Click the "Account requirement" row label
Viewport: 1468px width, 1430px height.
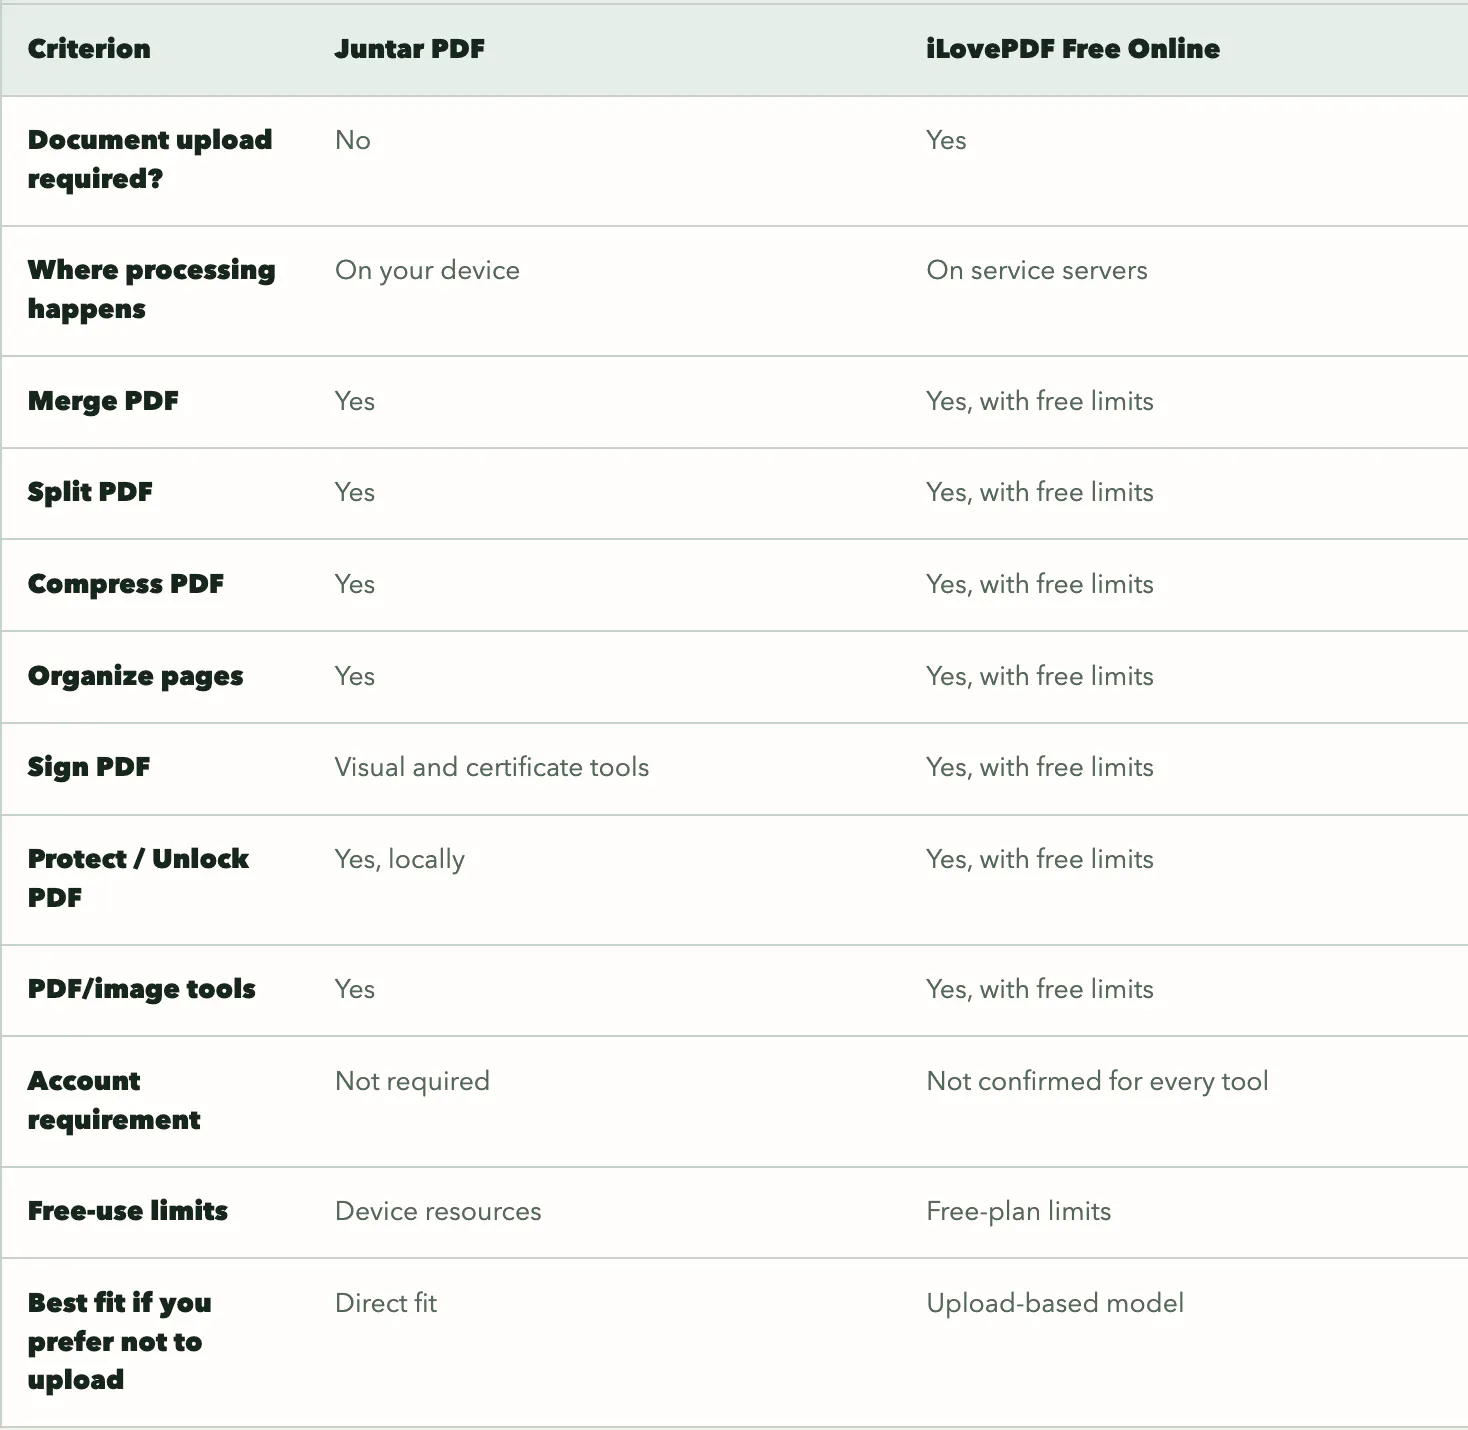click(x=114, y=1100)
